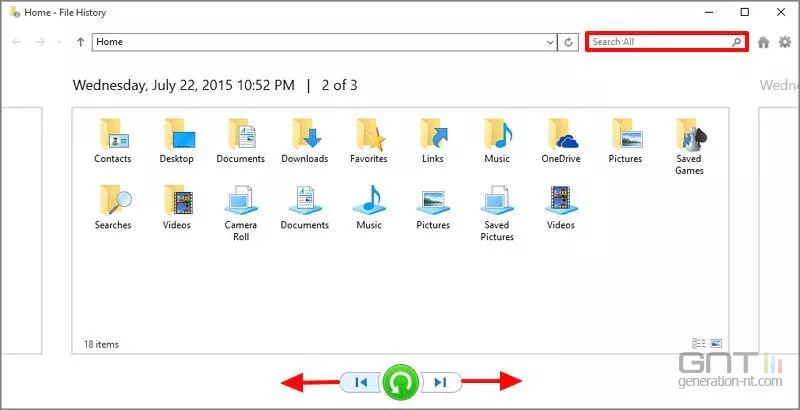Expand the address bar dropdown
The width and height of the screenshot is (800, 410).
(x=550, y=42)
